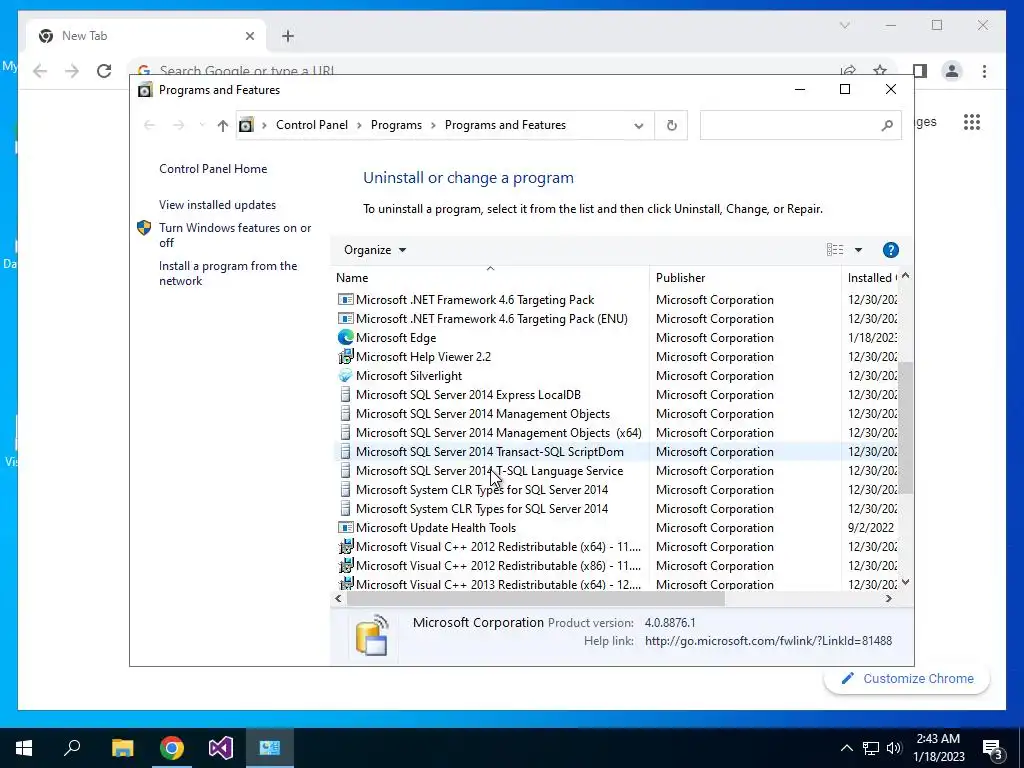The height and width of the screenshot is (768, 1024).
Task: Open a new Chrome tab with plus icon
Action: tap(288, 36)
